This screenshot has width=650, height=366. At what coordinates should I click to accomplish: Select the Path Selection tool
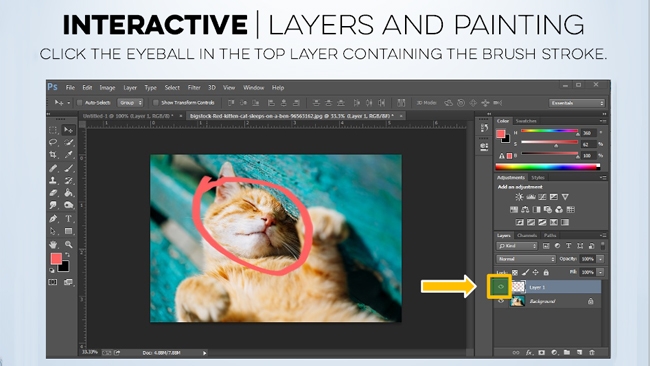pos(53,231)
